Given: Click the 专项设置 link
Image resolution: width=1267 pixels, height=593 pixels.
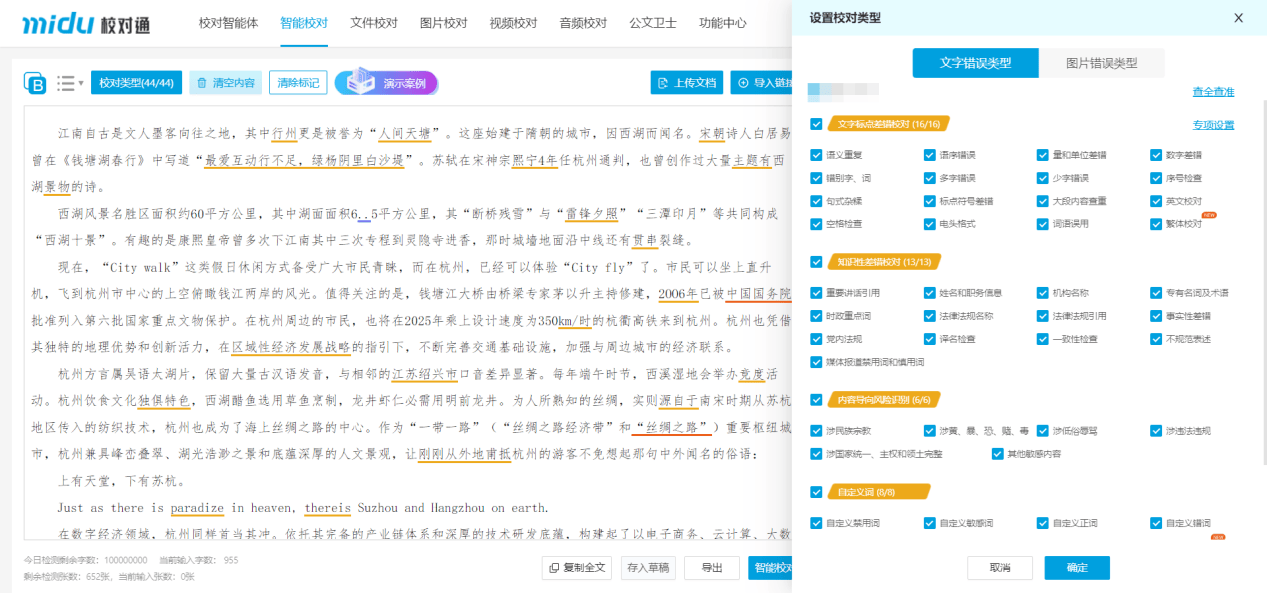Looking at the screenshot, I should tap(1212, 125).
